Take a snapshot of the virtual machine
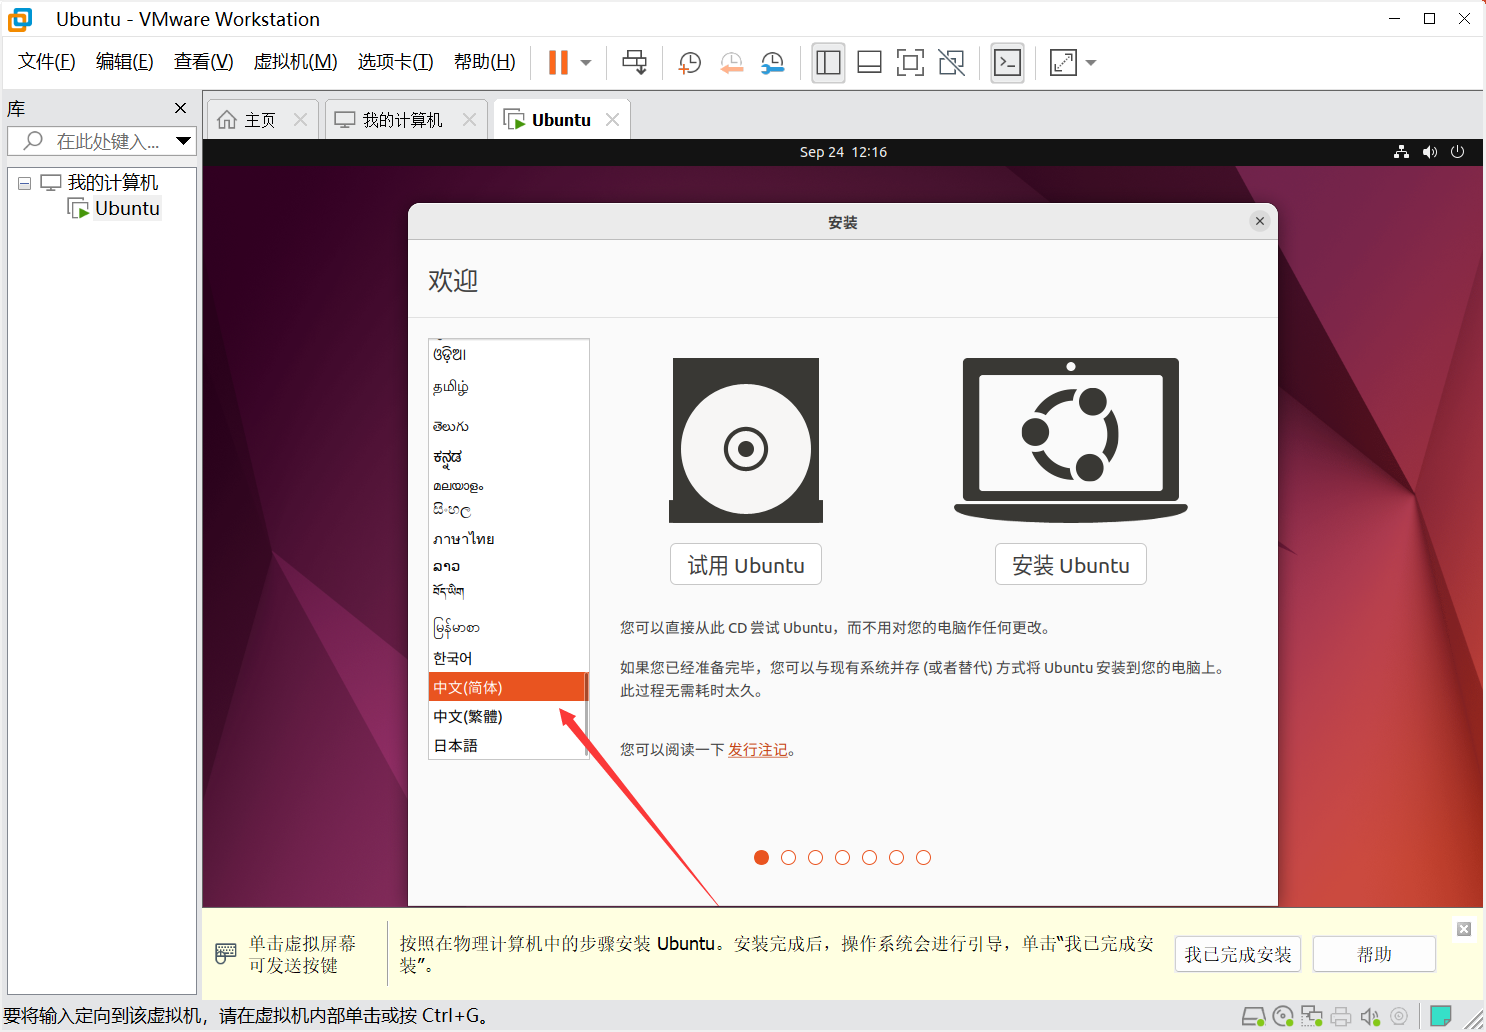Image resolution: width=1486 pixels, height=1032 pixels. [689, 63]
